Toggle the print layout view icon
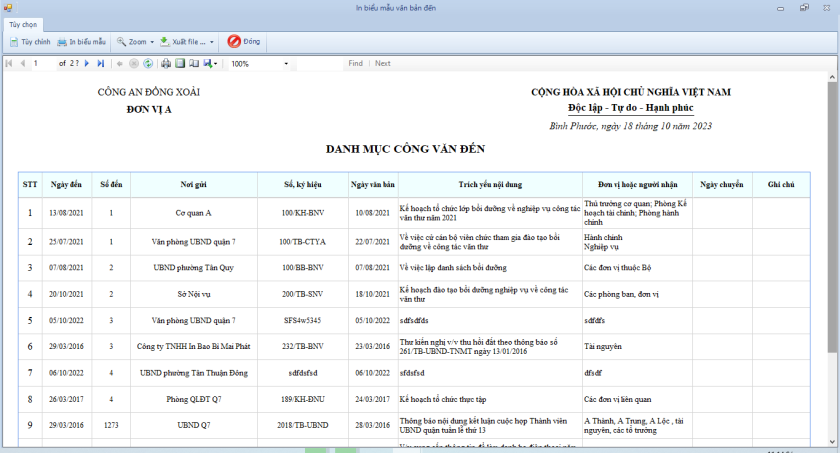The height and width of the screenshot is (453, 840). point(180,64)
